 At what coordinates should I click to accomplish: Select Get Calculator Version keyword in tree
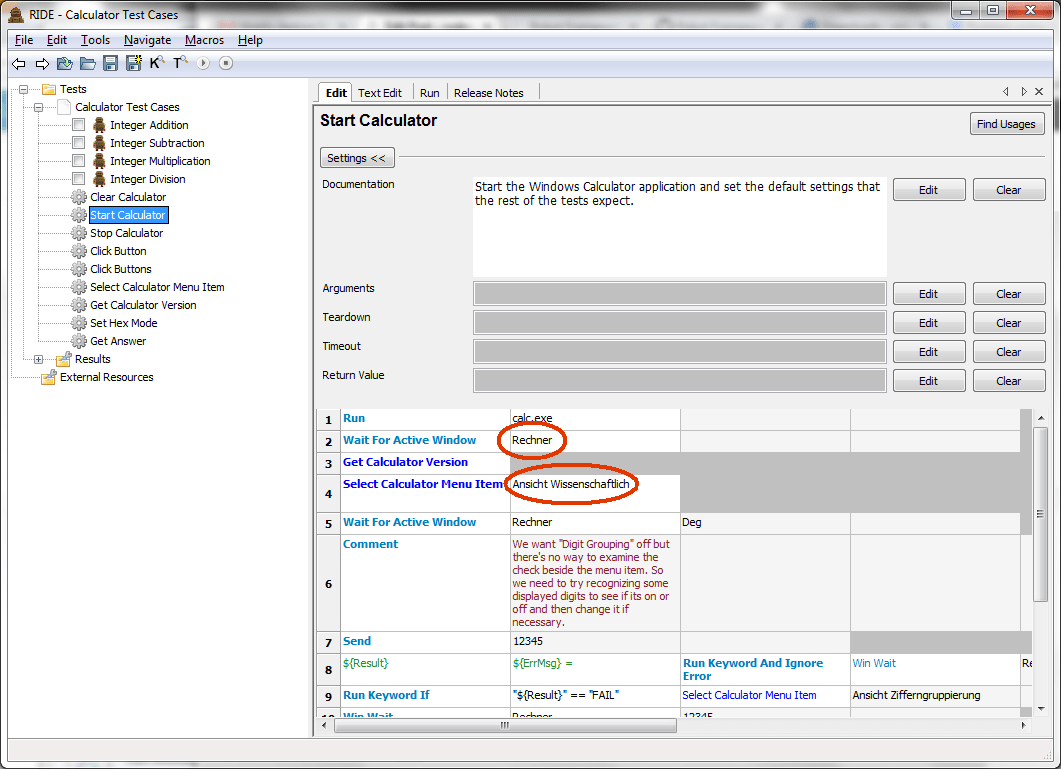pyautogui.click(x=143, y=305)
